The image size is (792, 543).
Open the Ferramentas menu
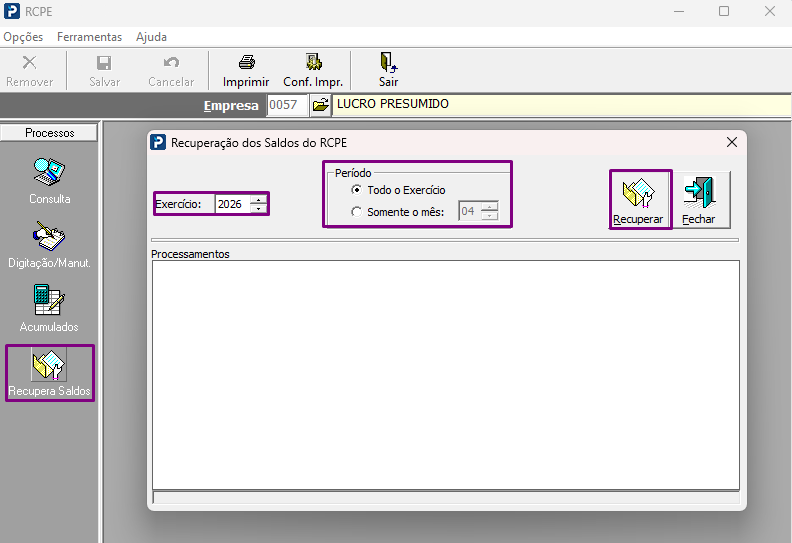click(89, 37)
